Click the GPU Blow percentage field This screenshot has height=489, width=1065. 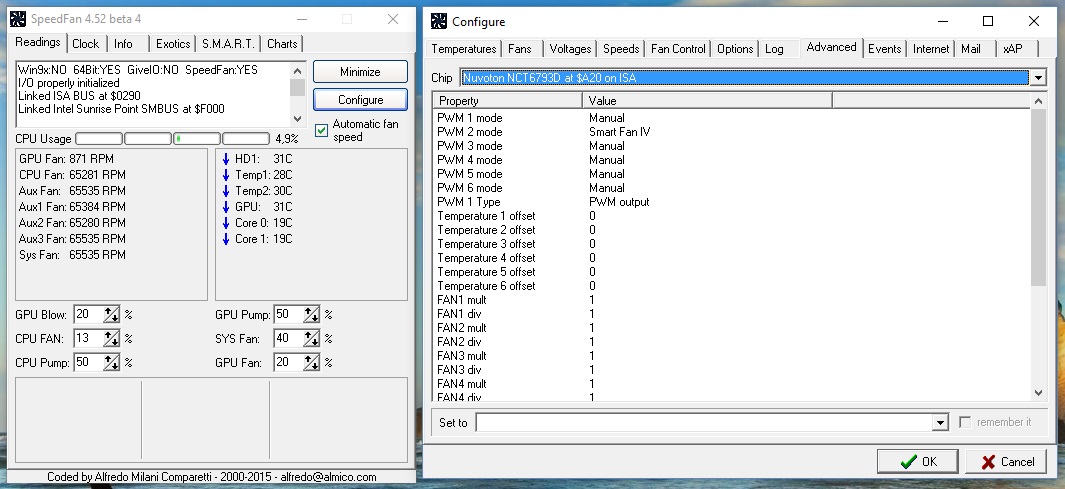click(88, 314)
